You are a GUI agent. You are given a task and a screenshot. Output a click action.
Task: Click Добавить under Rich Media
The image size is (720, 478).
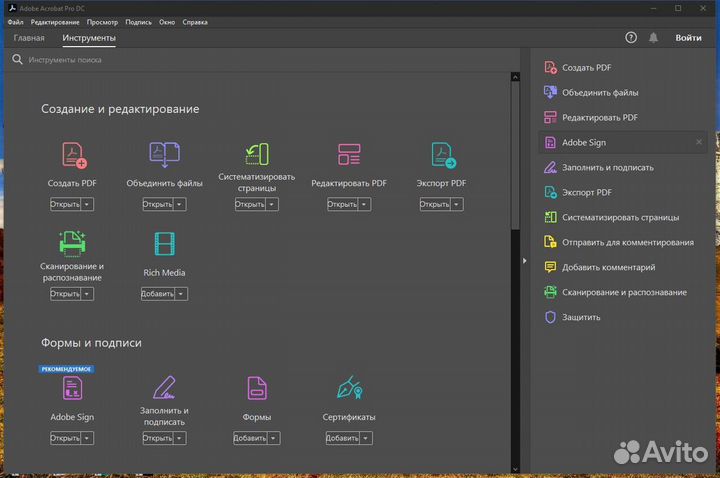click(158, 294)
